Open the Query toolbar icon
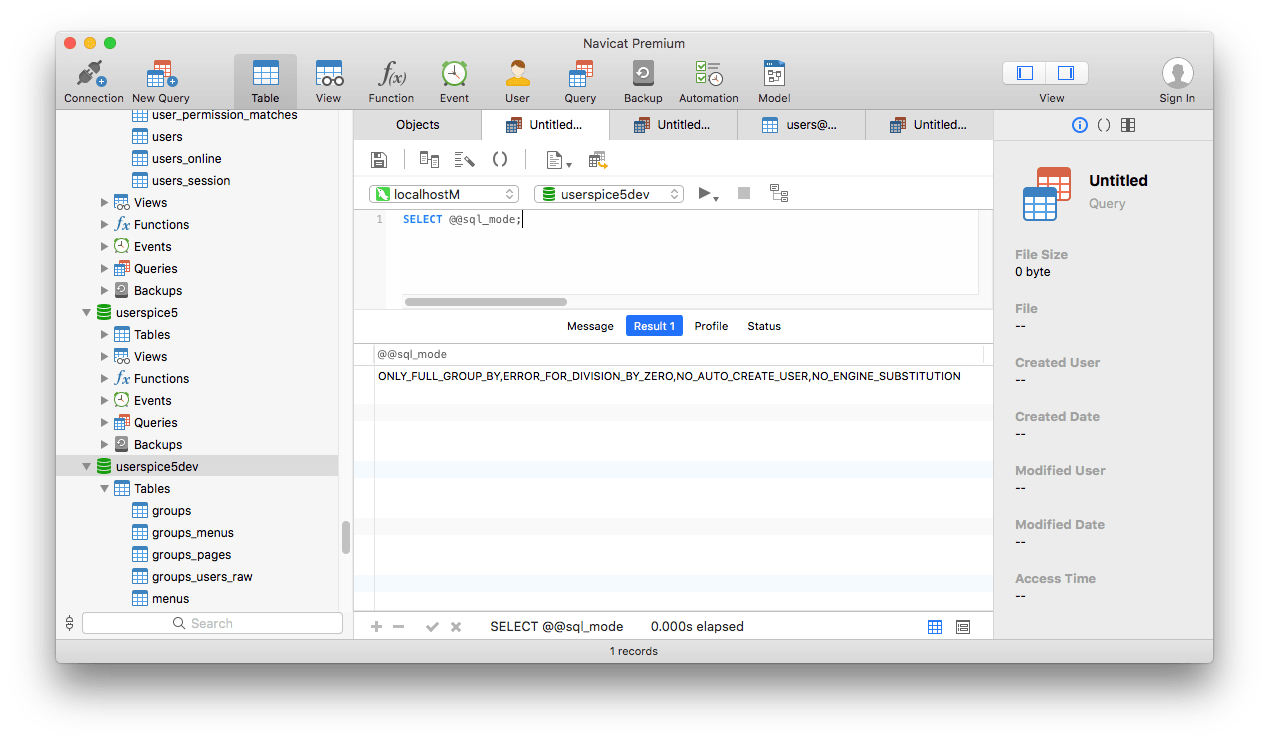This screenshot has width=1269, height=743. 580,81
